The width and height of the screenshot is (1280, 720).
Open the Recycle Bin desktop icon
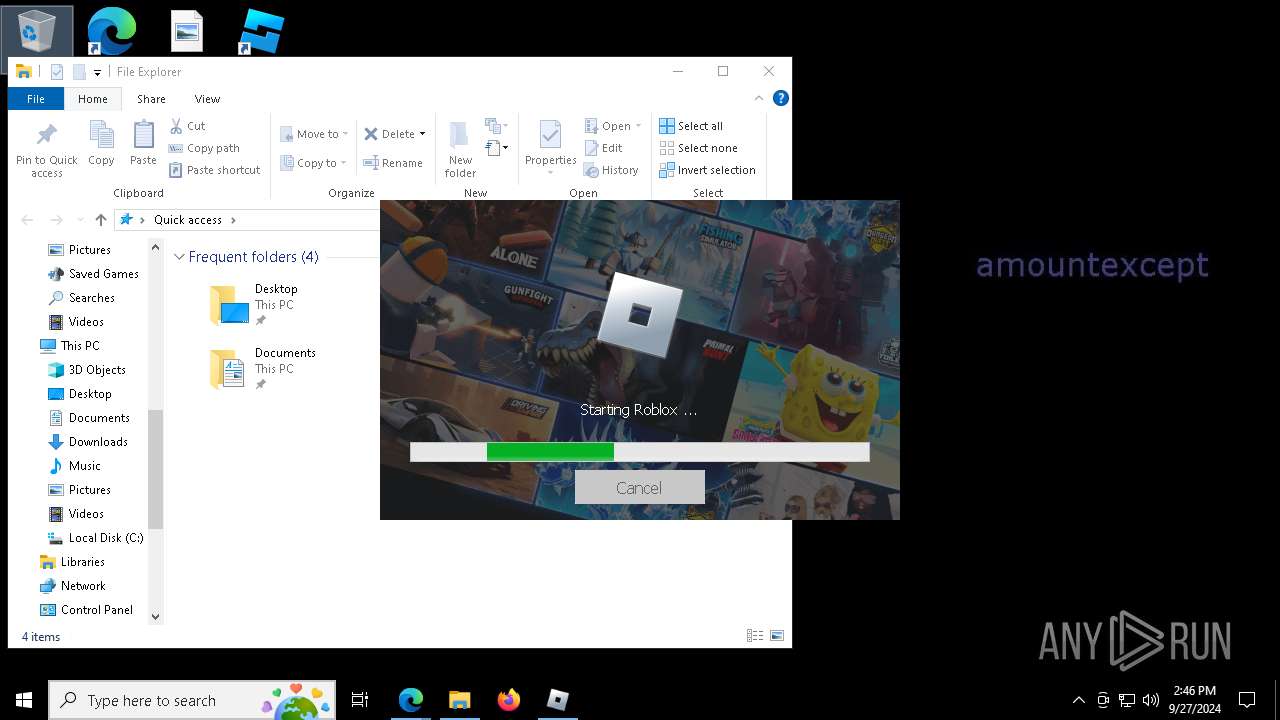[36, 30]
